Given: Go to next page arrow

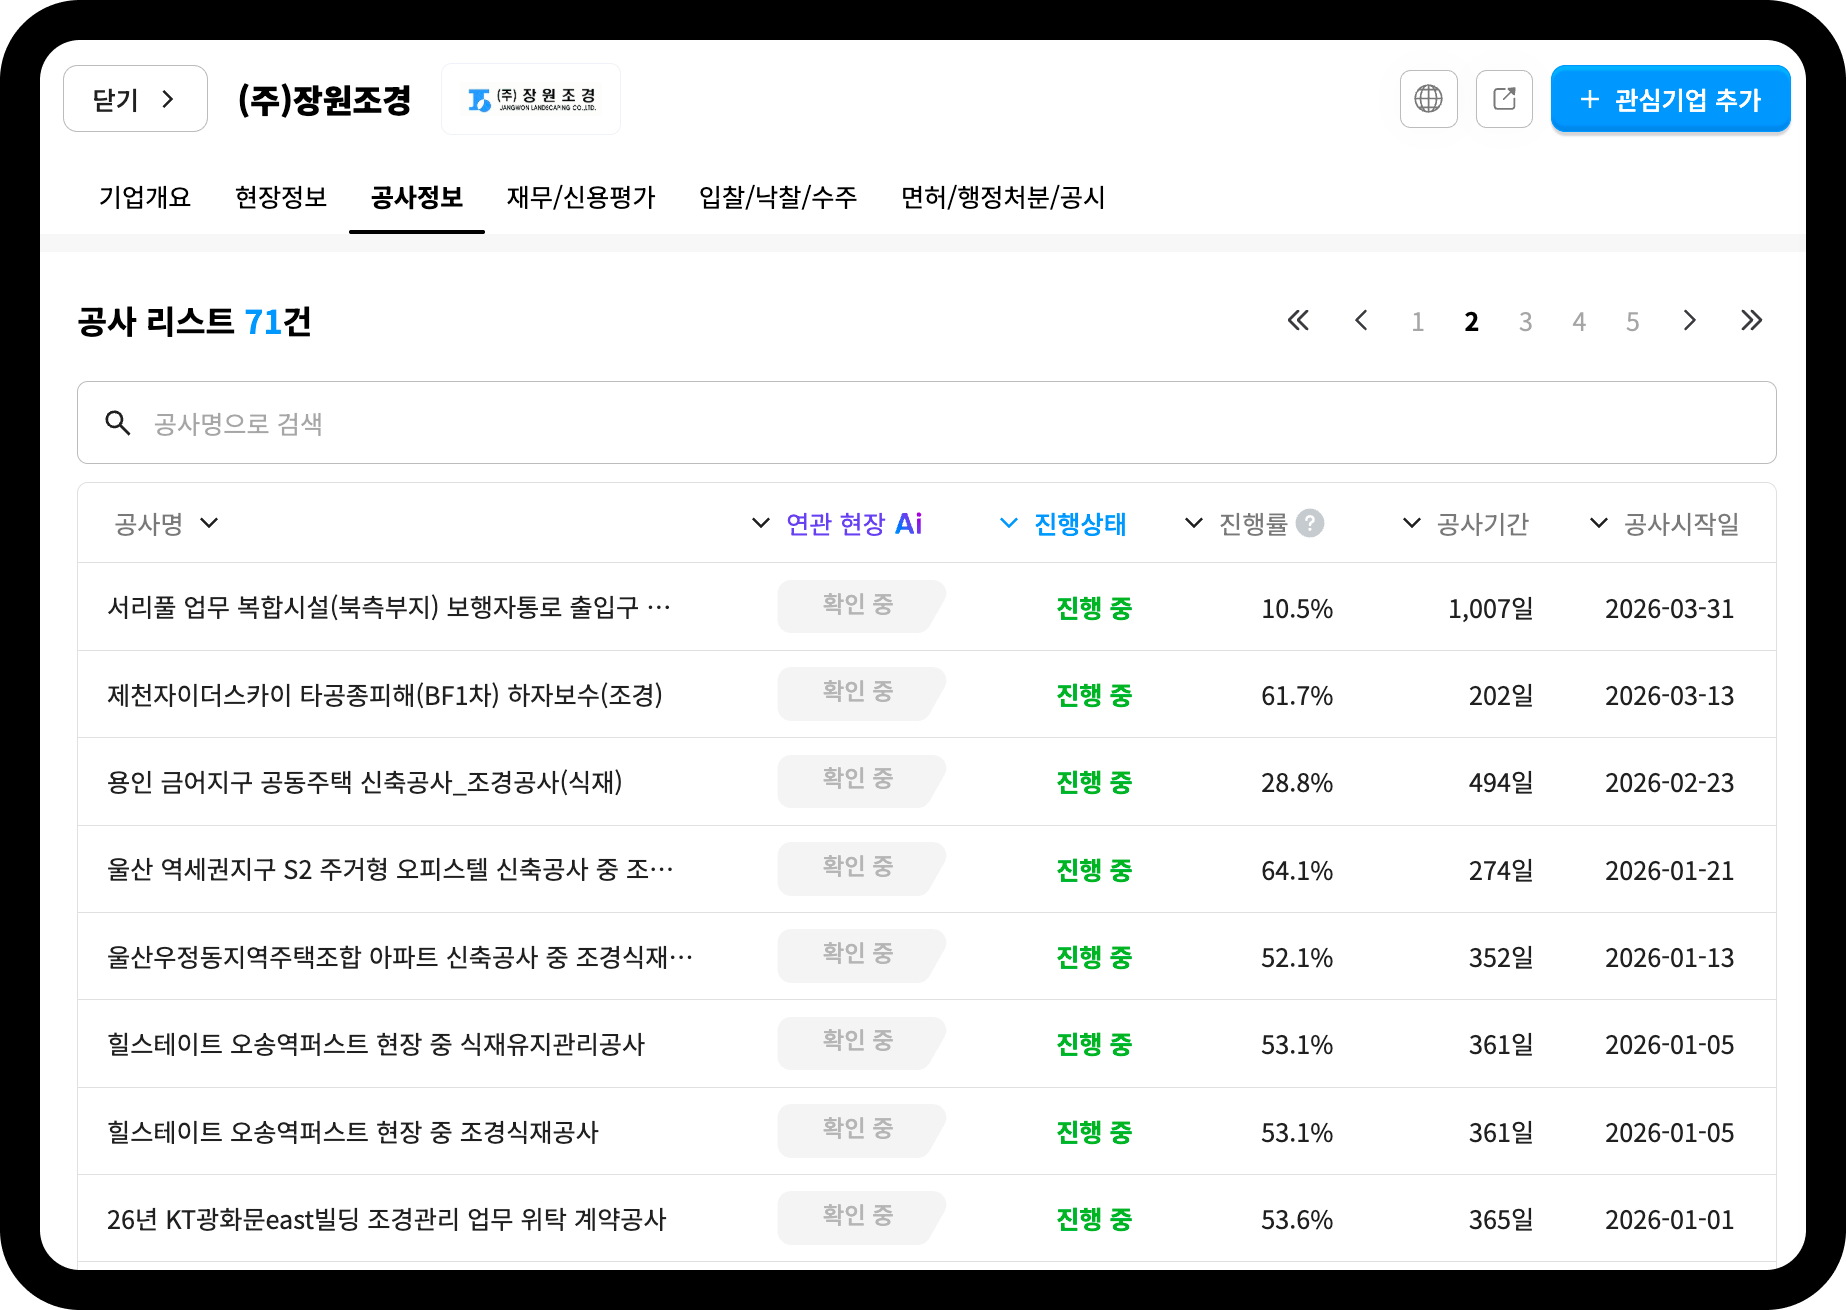Looking at the screenshot, I should (1689, 321).
